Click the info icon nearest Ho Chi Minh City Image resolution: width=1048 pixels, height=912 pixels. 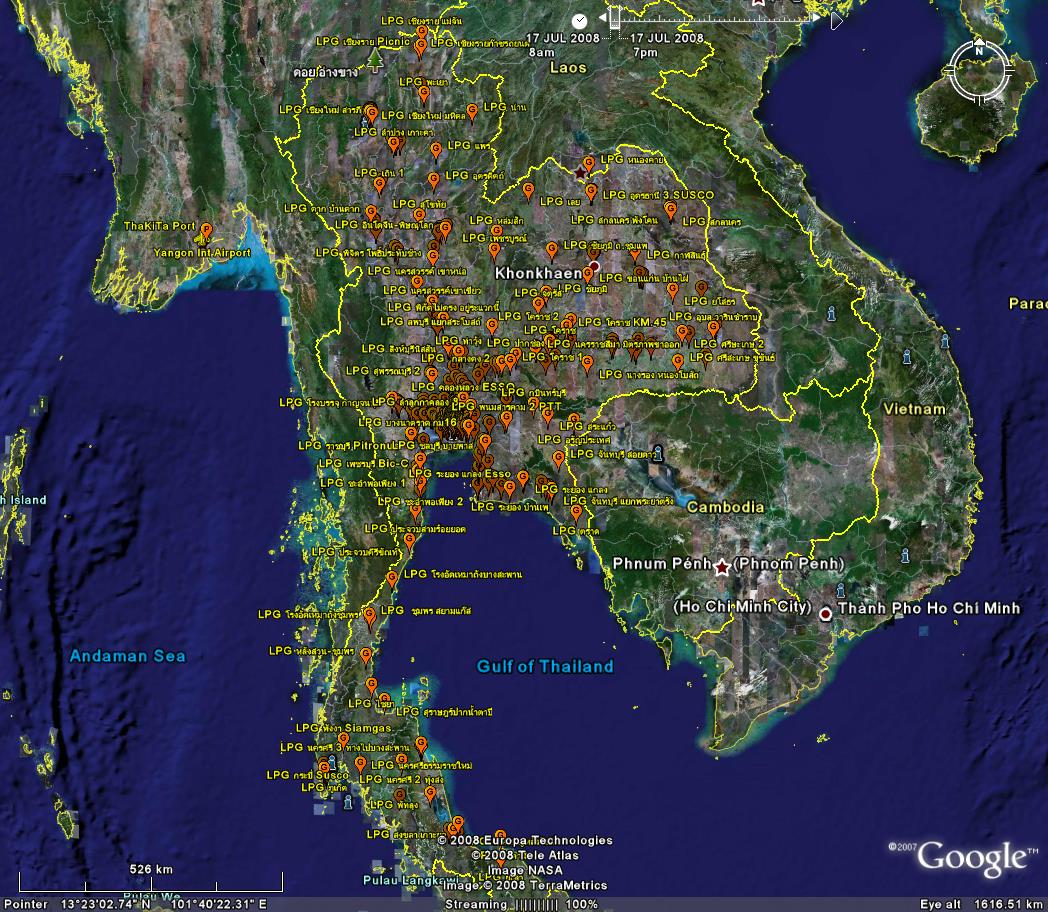coord(840,591)
